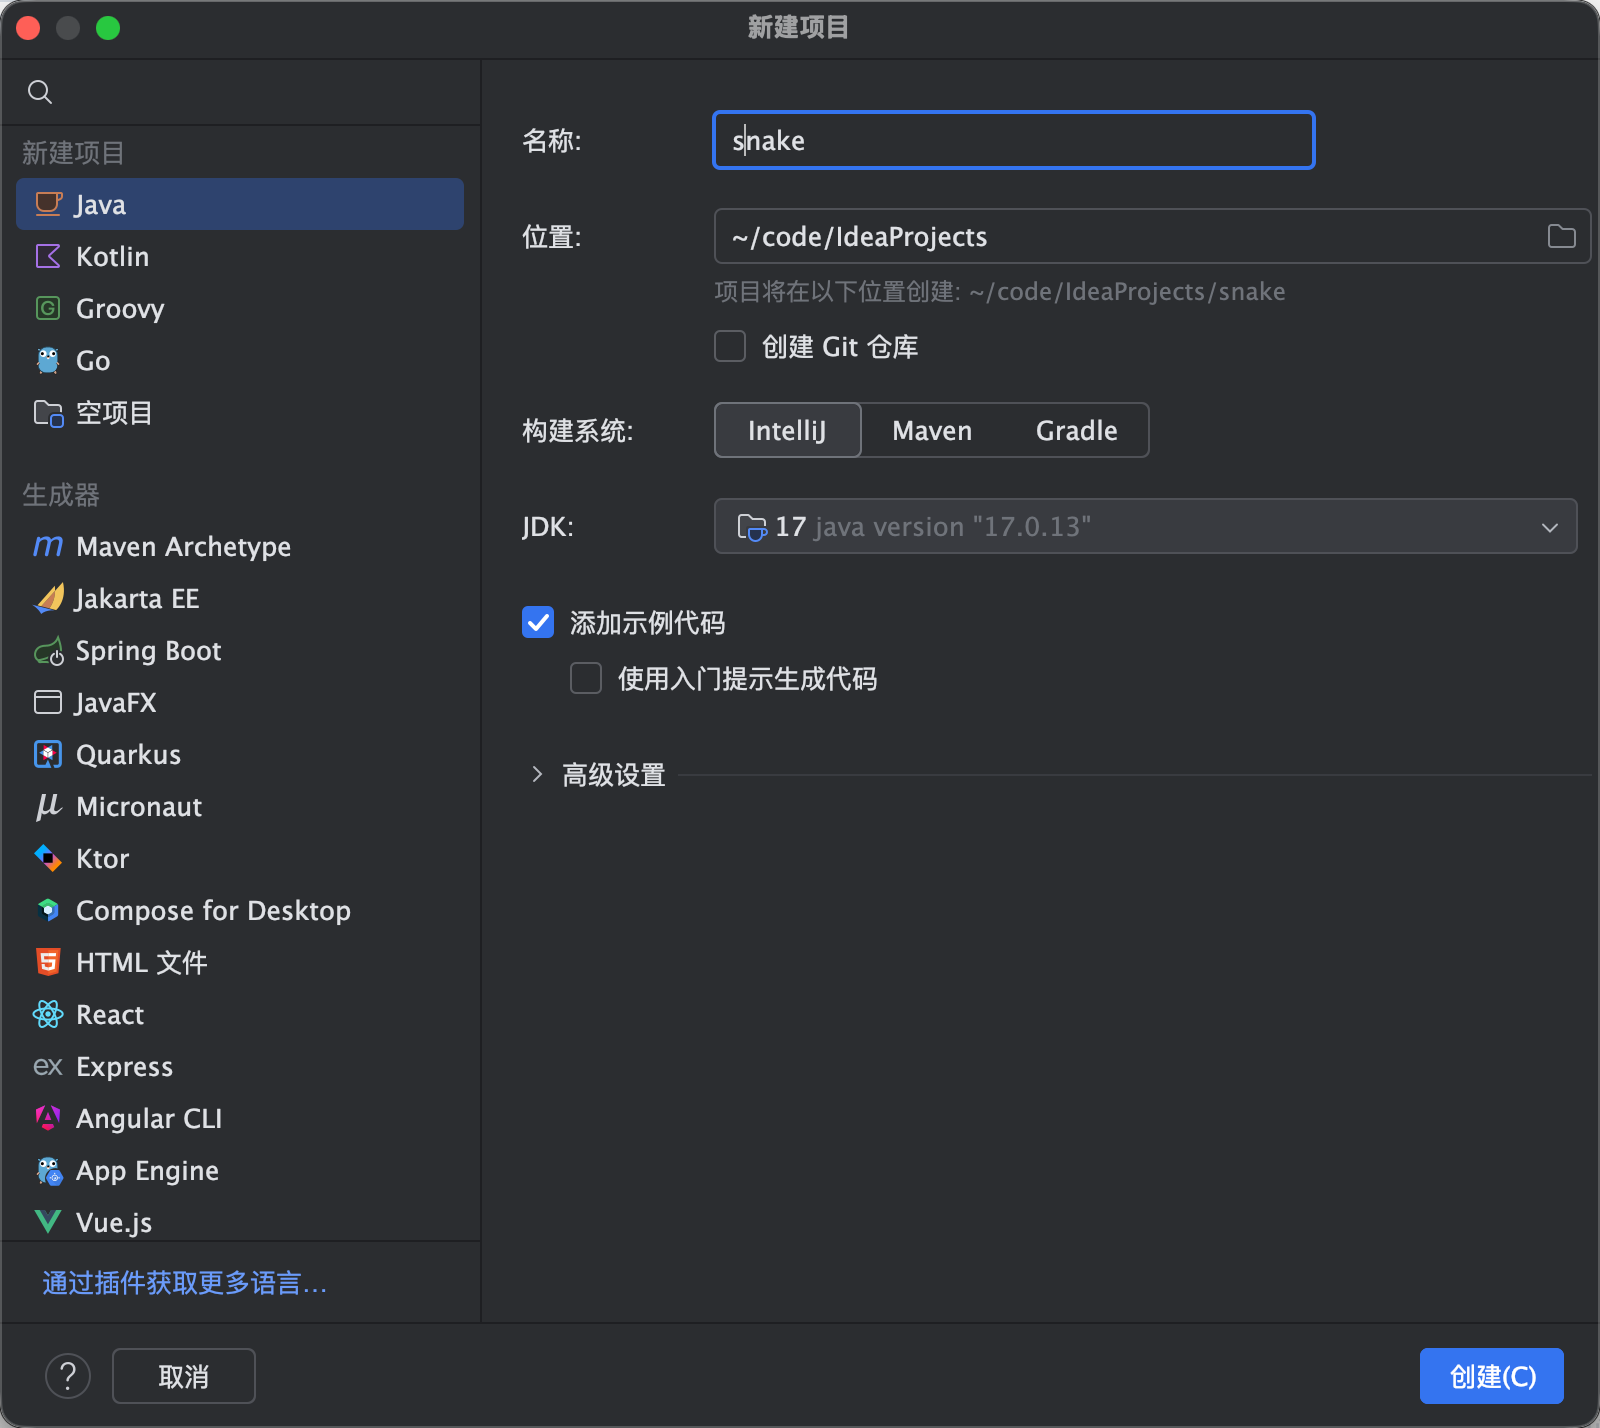Click the Jakarta EE sail icon
Viewport: 1600px width, 1428px height.
point(48,598)
